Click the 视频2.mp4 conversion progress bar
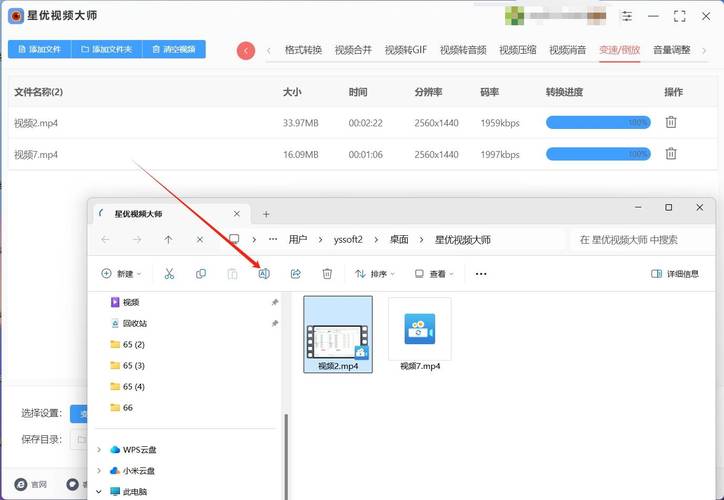 598,122
